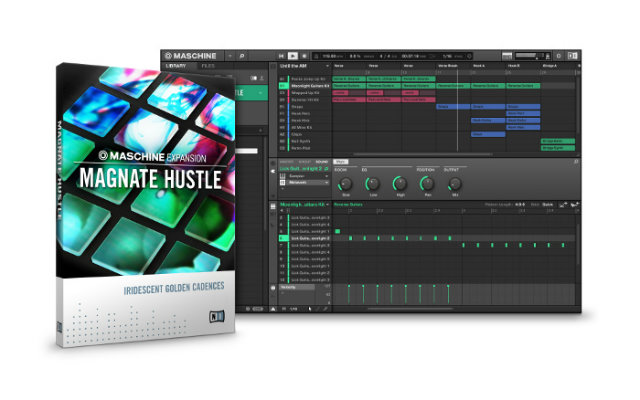Open the search icon next to the MASCHINE logo
The image size is (640, 400).
[242, 56]
